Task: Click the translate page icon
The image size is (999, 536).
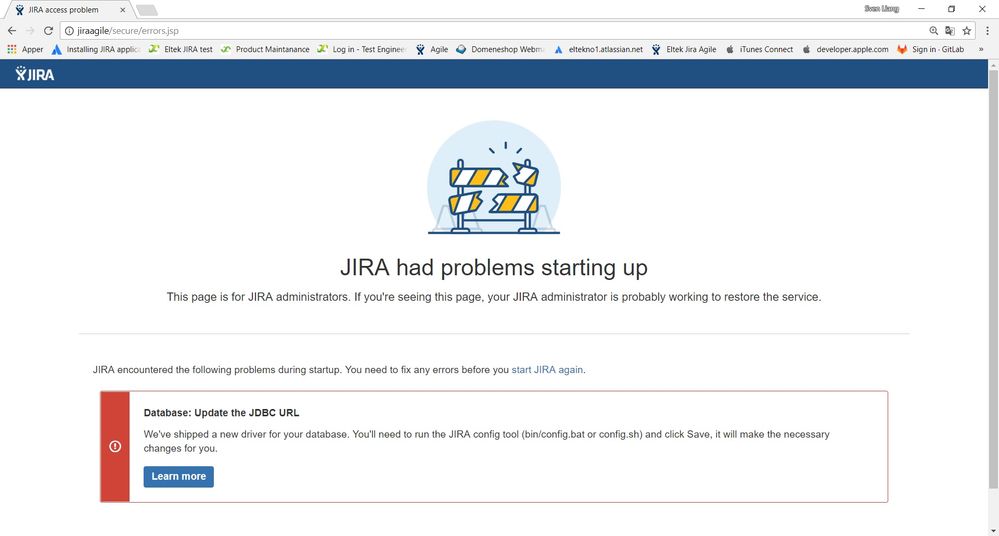Action: pos(950,31)
